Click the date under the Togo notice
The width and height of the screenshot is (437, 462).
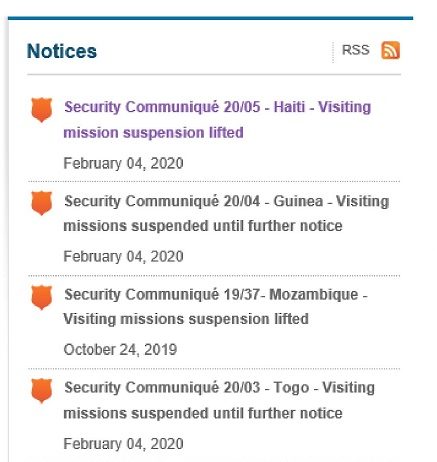point(123,444)
